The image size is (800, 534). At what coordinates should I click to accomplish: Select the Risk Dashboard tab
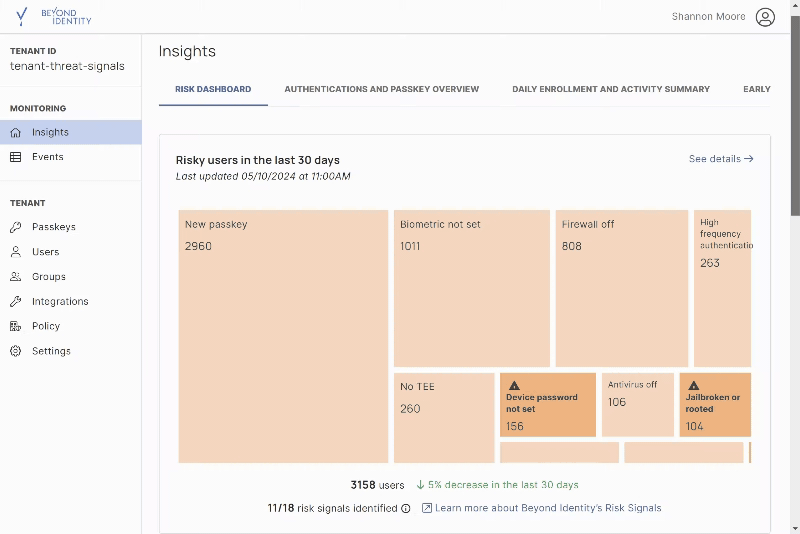213,89
